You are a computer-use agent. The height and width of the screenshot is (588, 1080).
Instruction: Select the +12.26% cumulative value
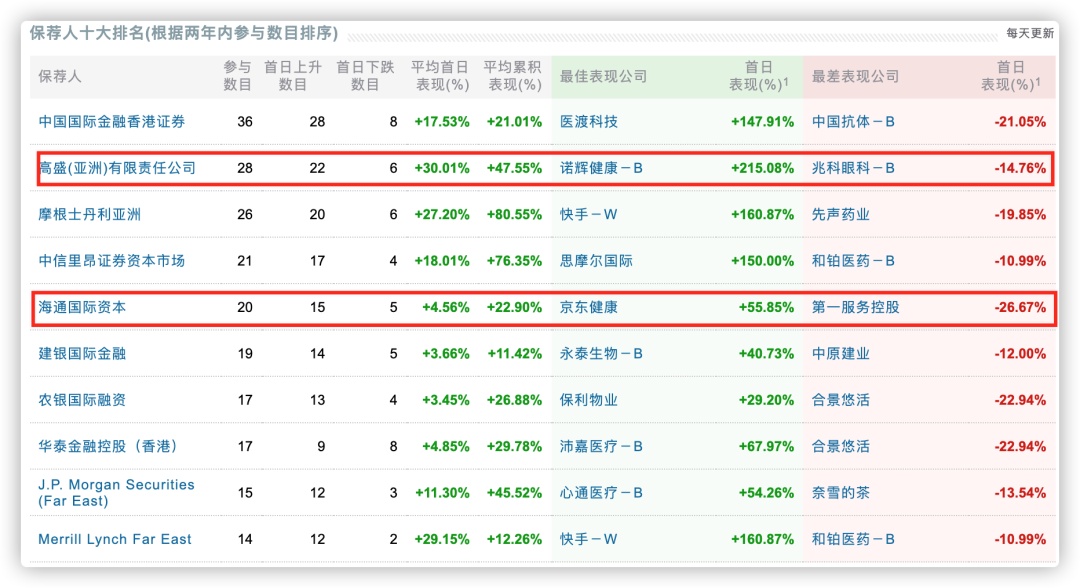click(515, 540)
